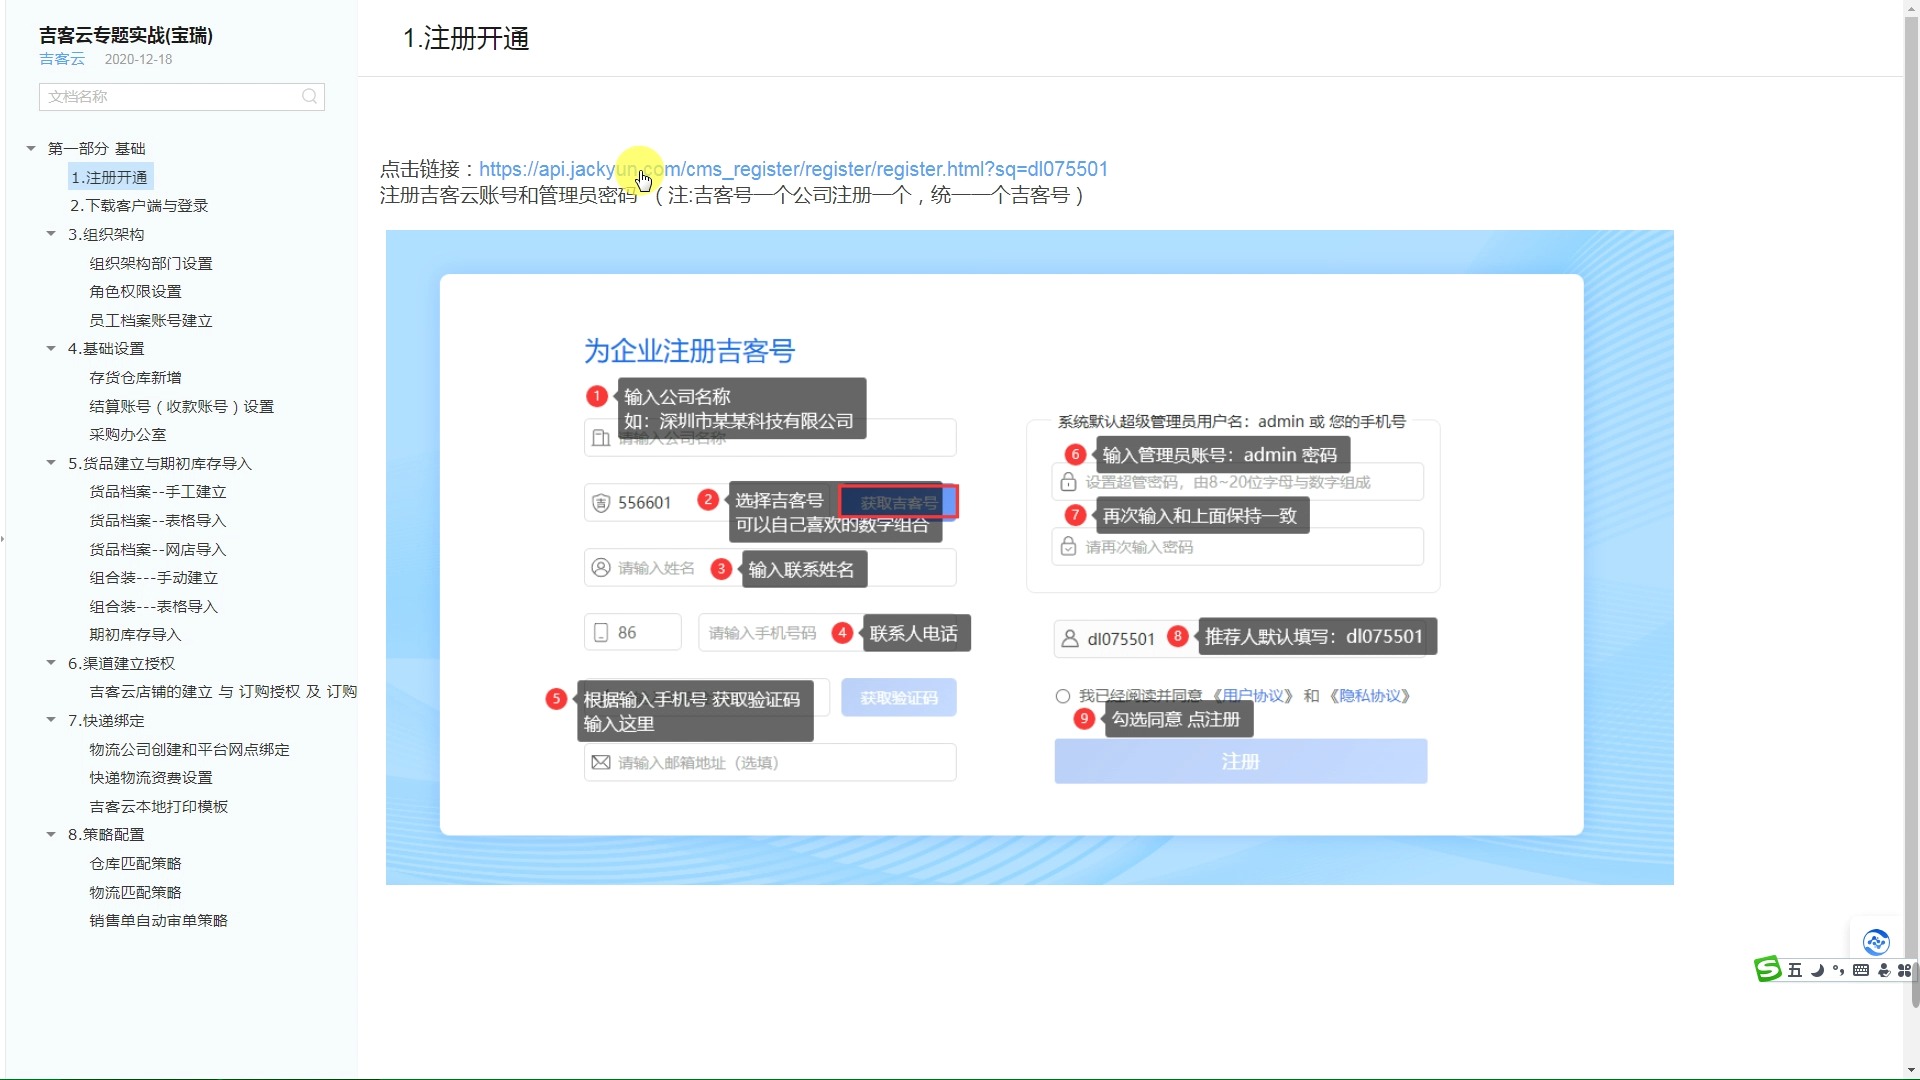Open the embedded registration form screenshot
Viewport: 1920px width, 1080px height.
click(x=1029, y=557)
